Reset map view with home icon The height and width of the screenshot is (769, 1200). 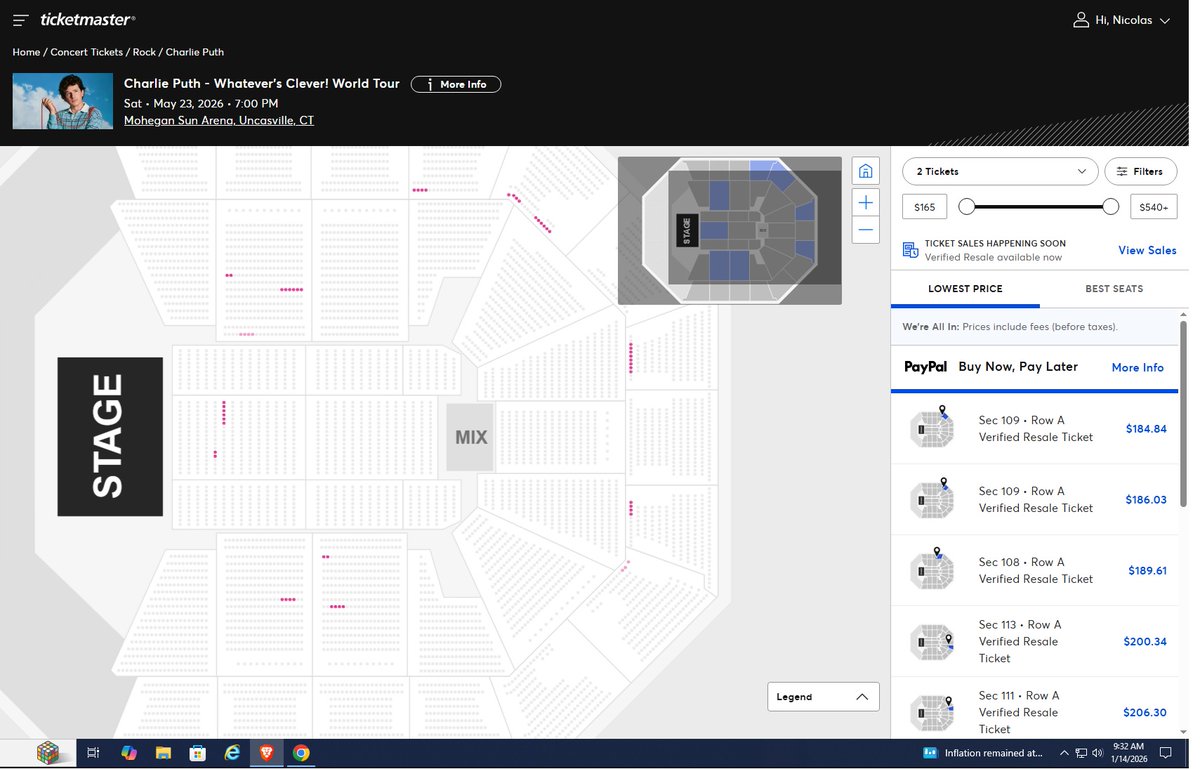[x=866, y=170]
